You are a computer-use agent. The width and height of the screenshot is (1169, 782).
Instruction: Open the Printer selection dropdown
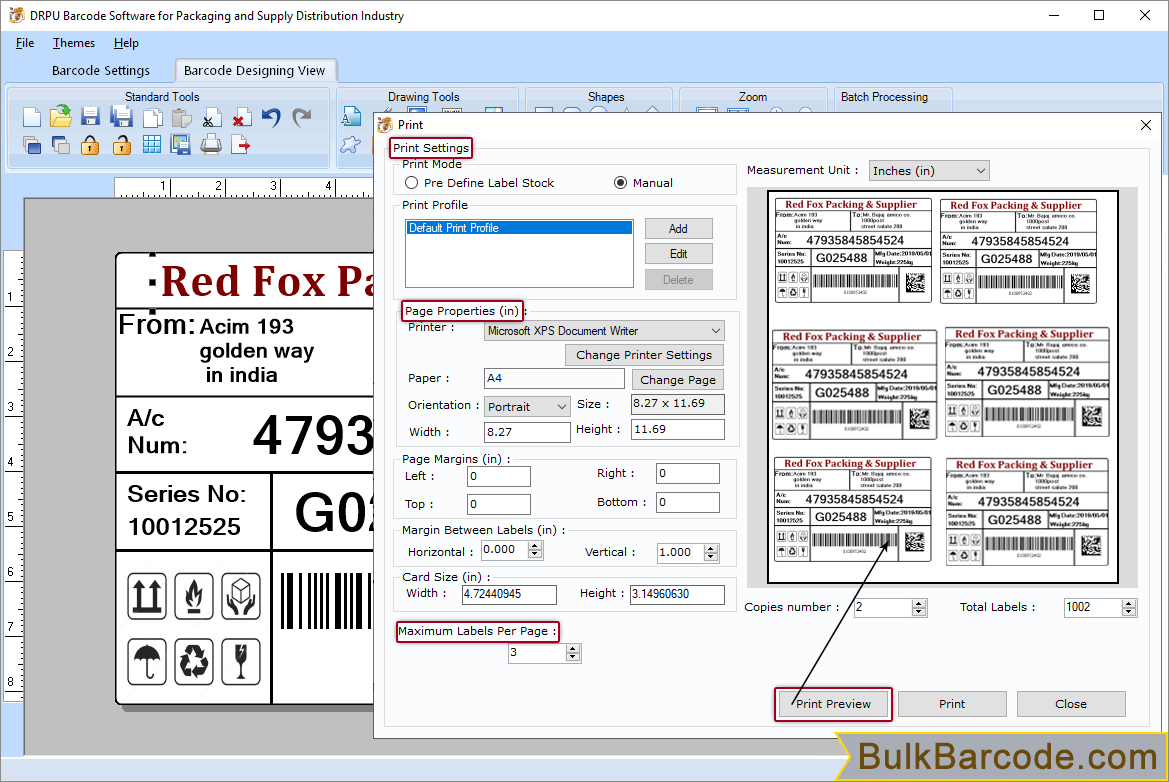tap(604, 330)
